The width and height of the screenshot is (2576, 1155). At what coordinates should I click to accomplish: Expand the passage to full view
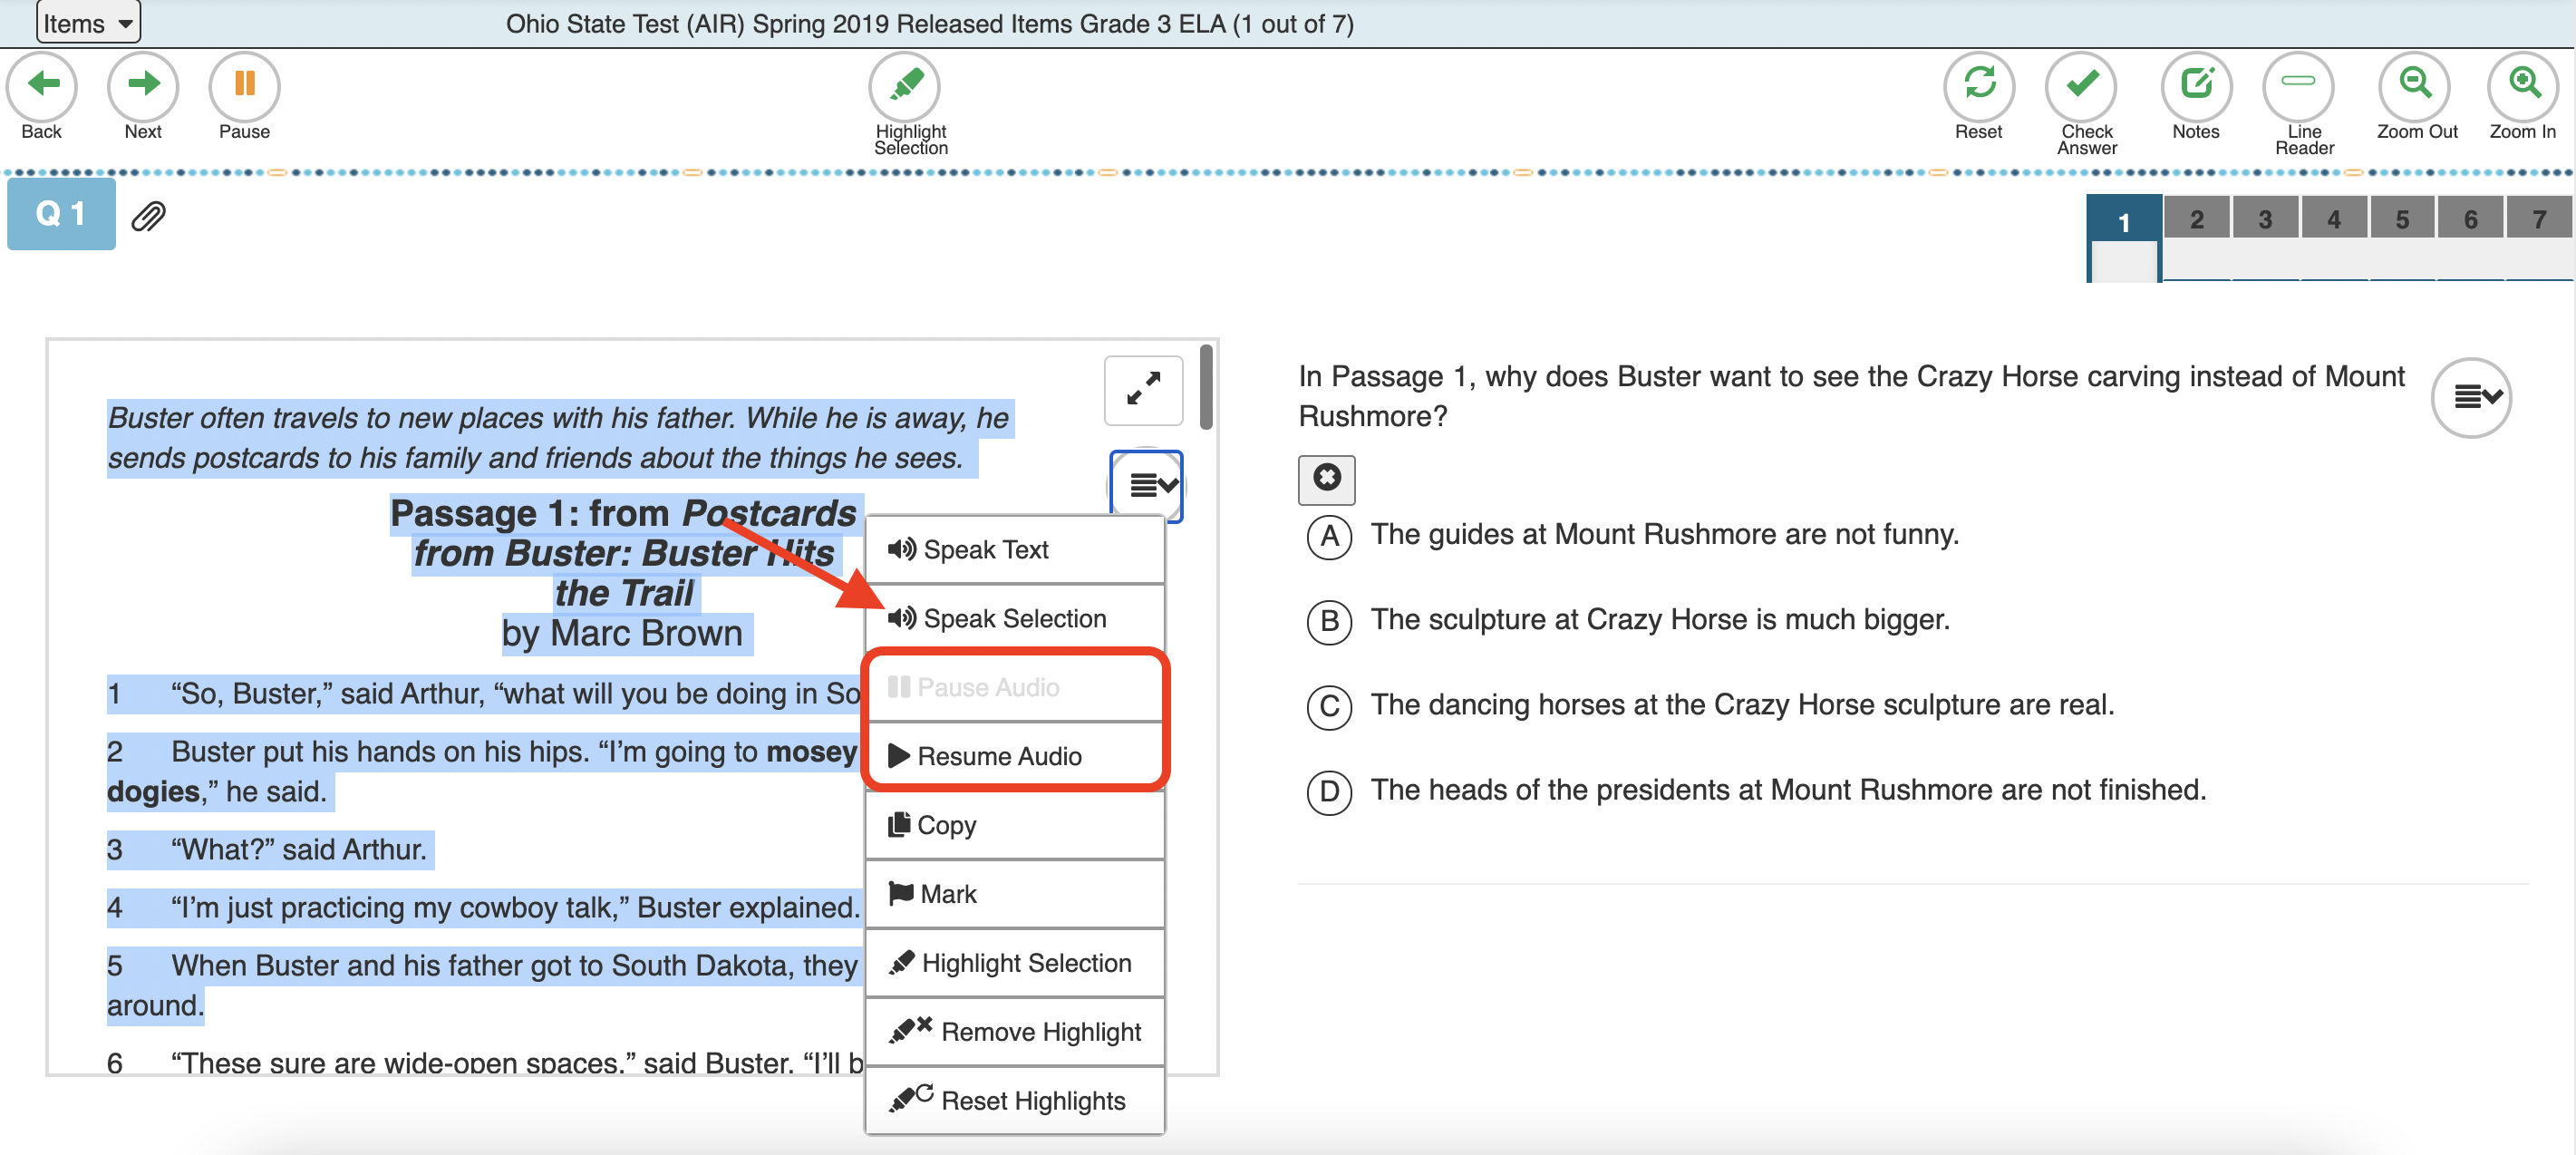(x=1143, y=390)
